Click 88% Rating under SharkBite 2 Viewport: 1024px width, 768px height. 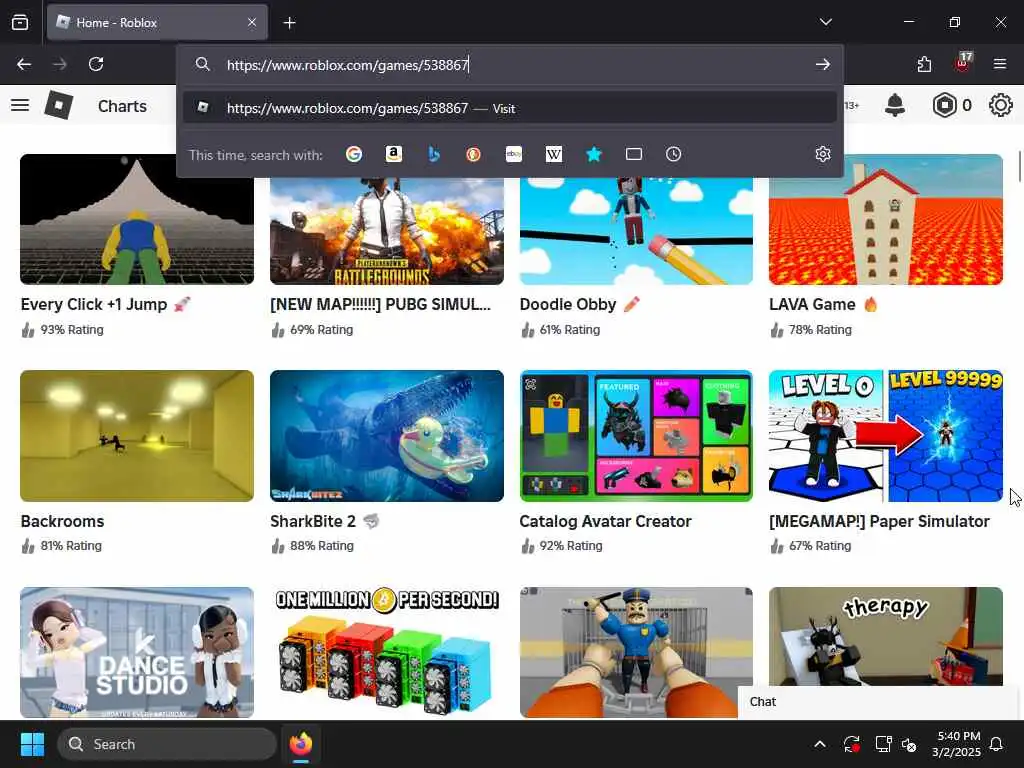point(321,546)
